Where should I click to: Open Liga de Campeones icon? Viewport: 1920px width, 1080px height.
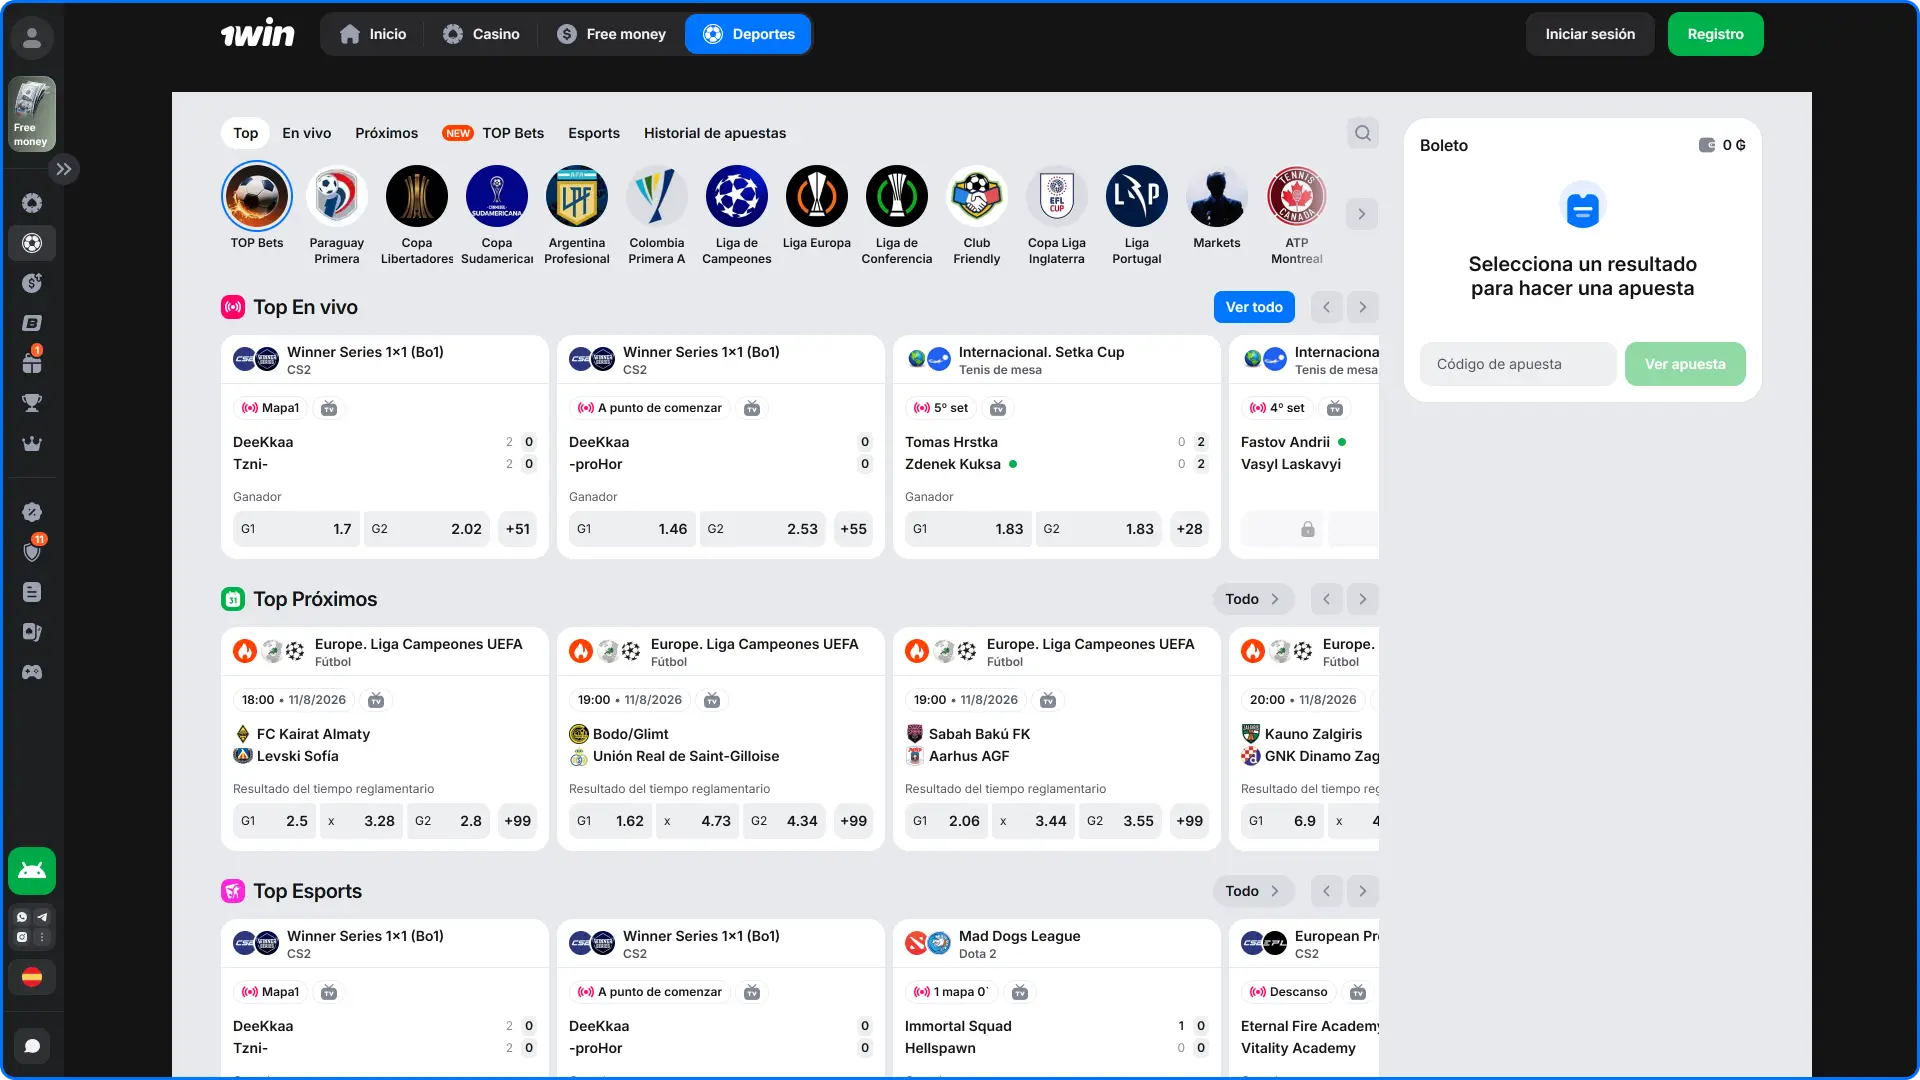(x=737, y=196)
